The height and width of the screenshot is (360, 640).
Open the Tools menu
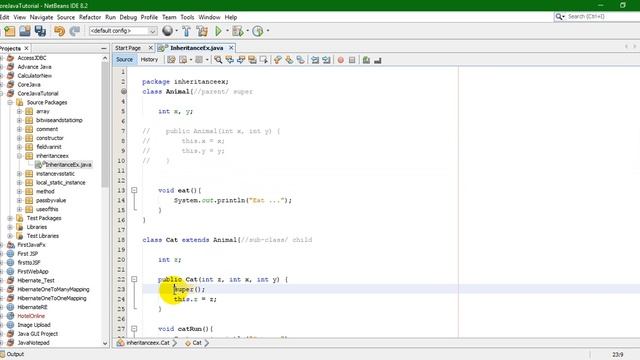click(x=187, y=17)
